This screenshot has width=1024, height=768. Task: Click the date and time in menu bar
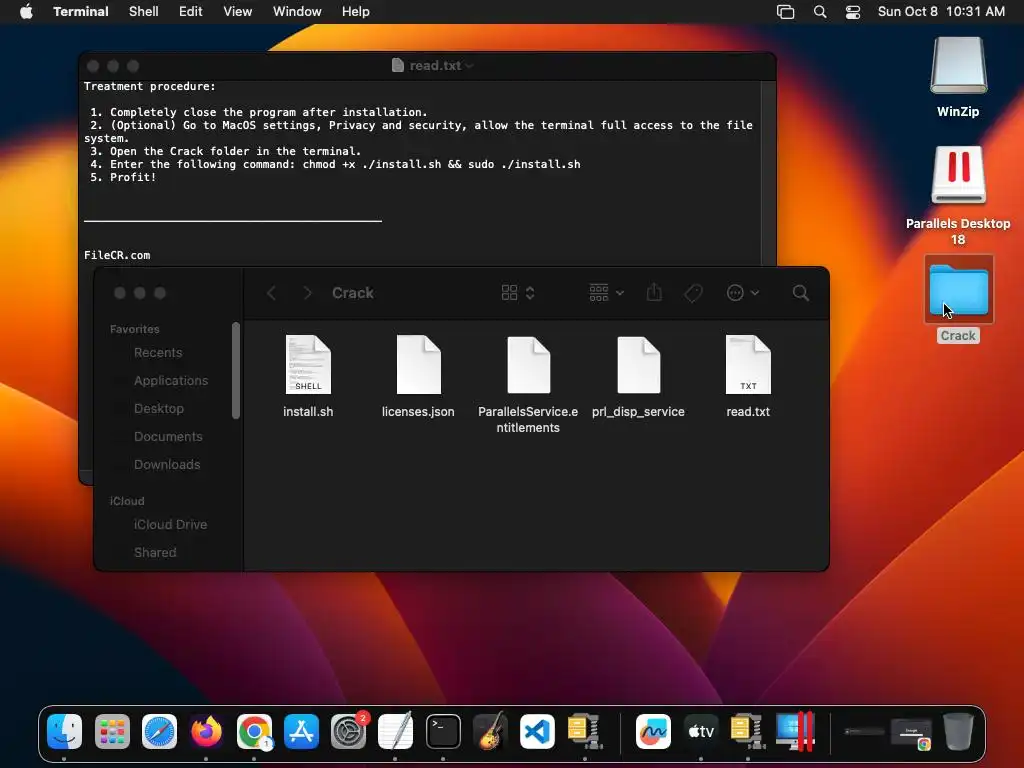click(x=941, y=12)
